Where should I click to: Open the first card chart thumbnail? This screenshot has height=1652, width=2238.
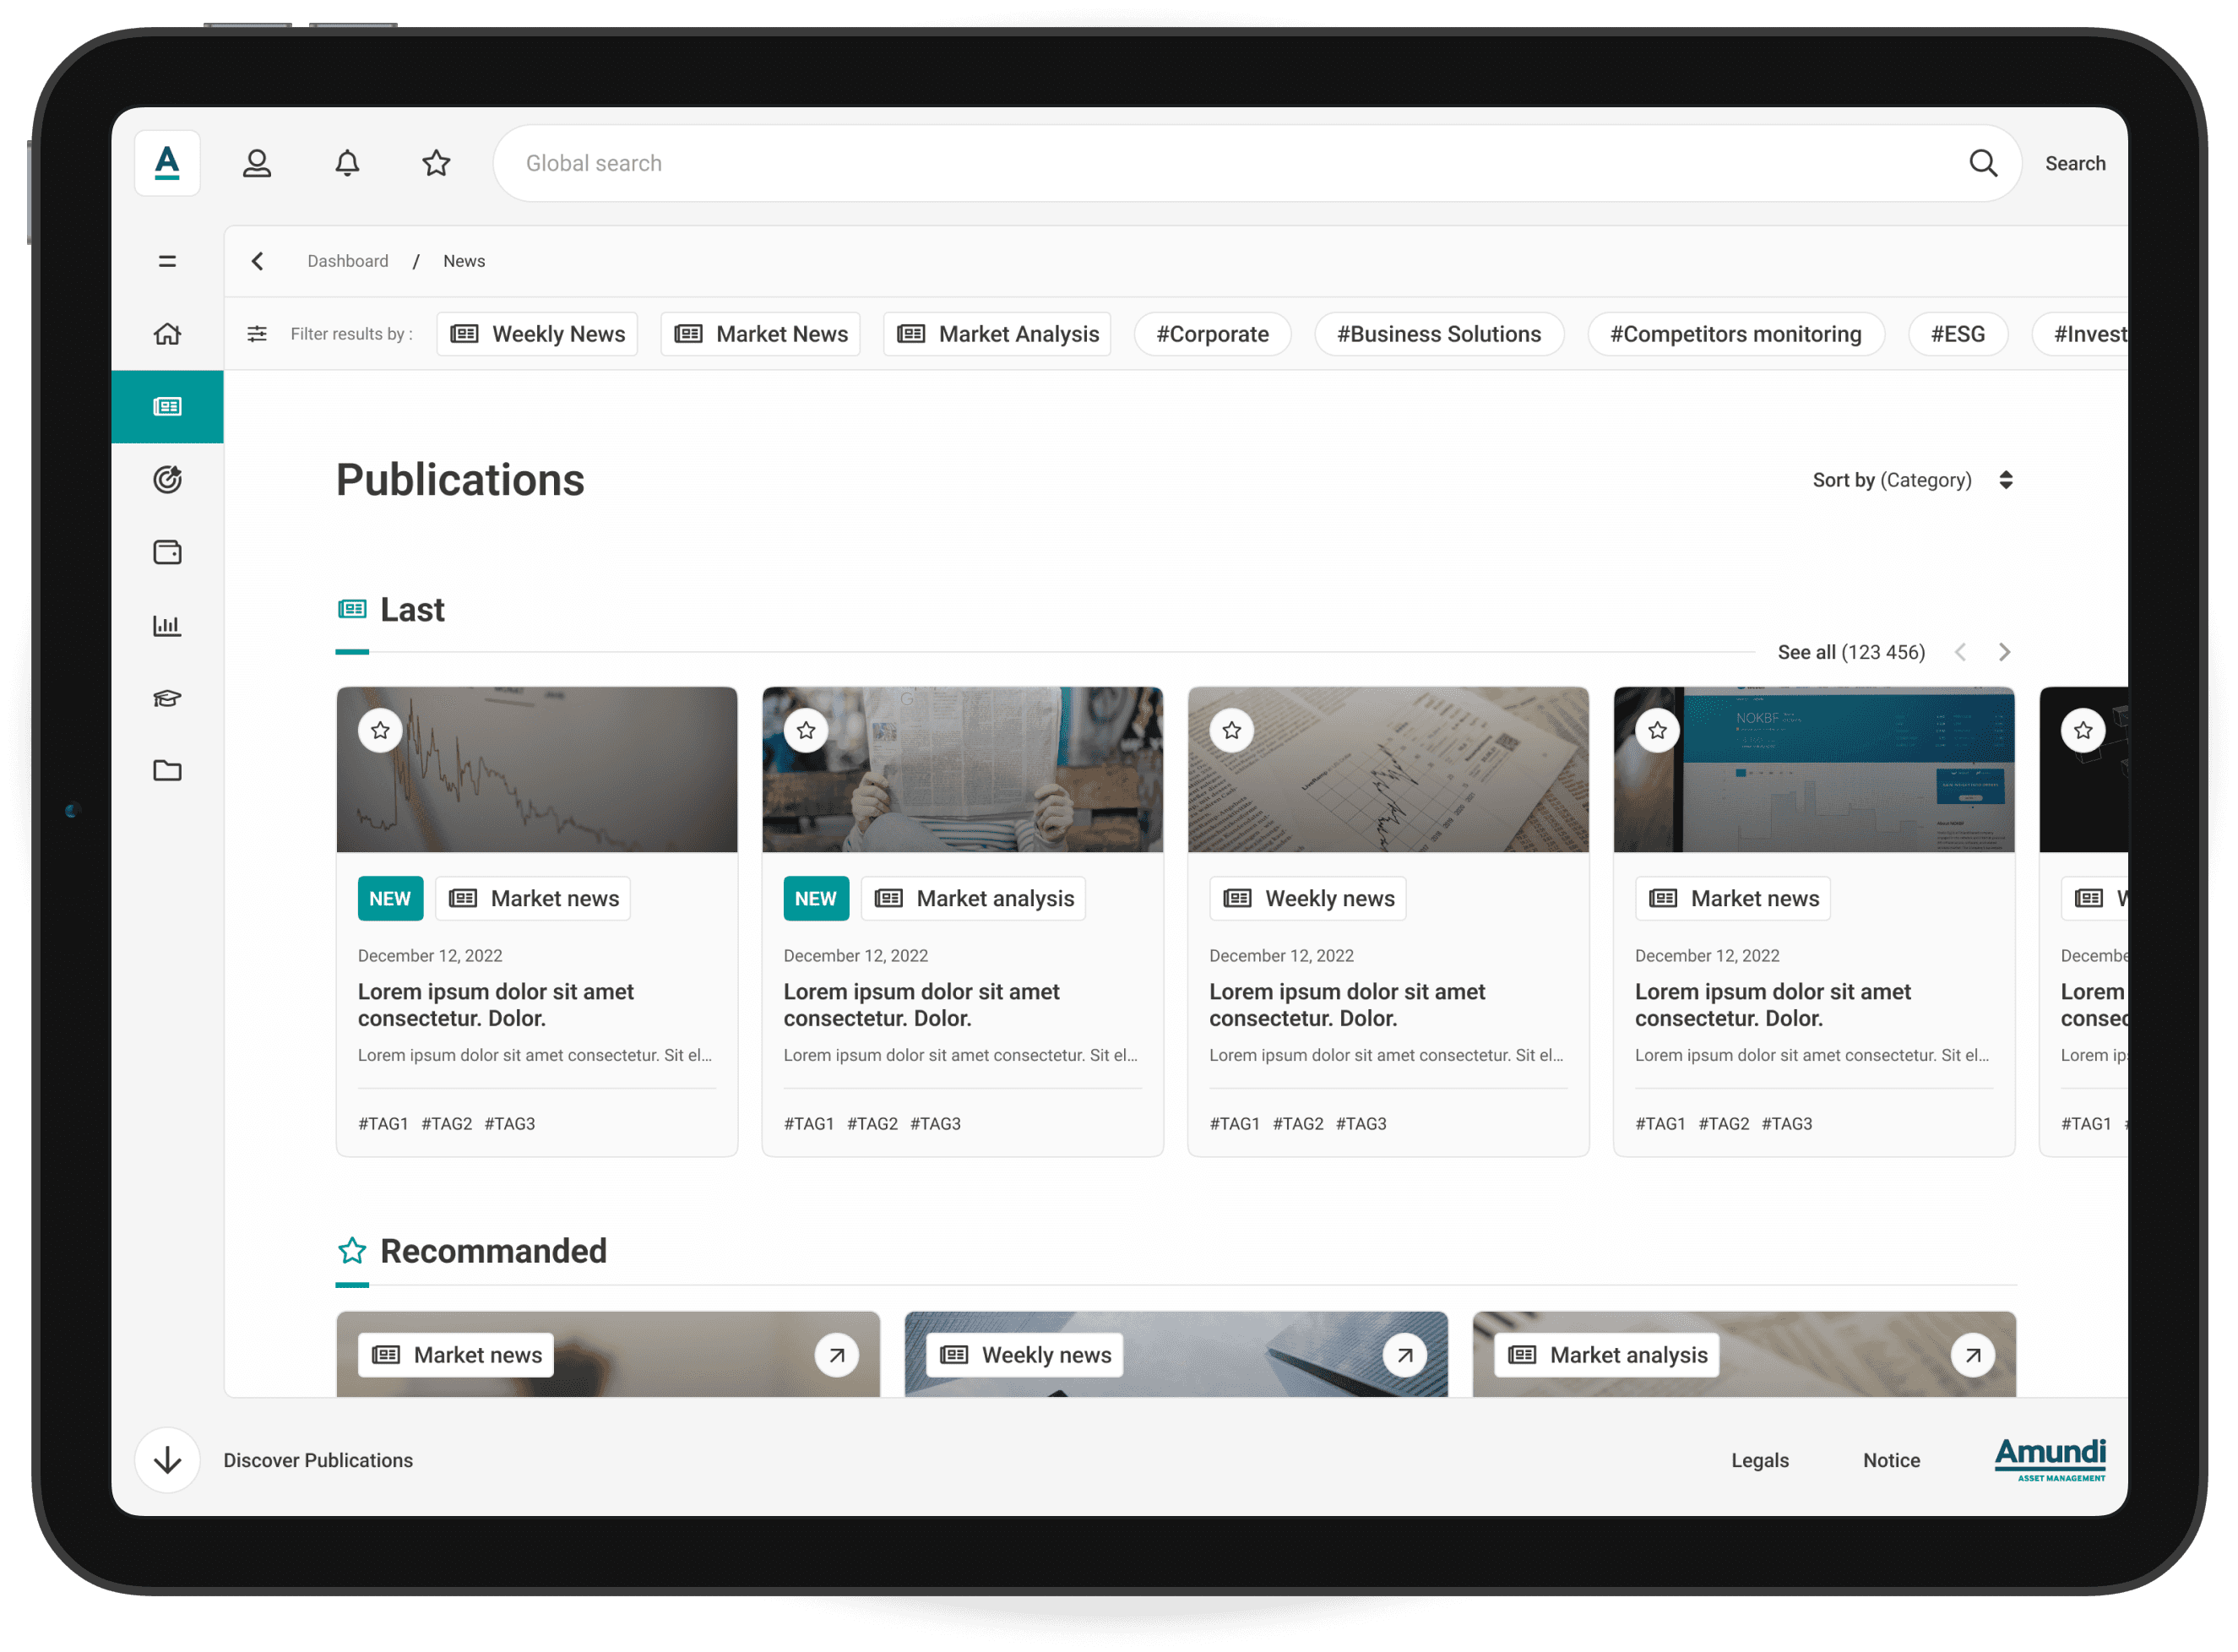(537, 769)
